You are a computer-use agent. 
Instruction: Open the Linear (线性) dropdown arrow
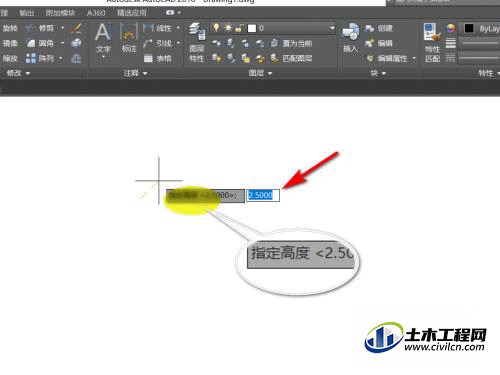tap(178, 28)
